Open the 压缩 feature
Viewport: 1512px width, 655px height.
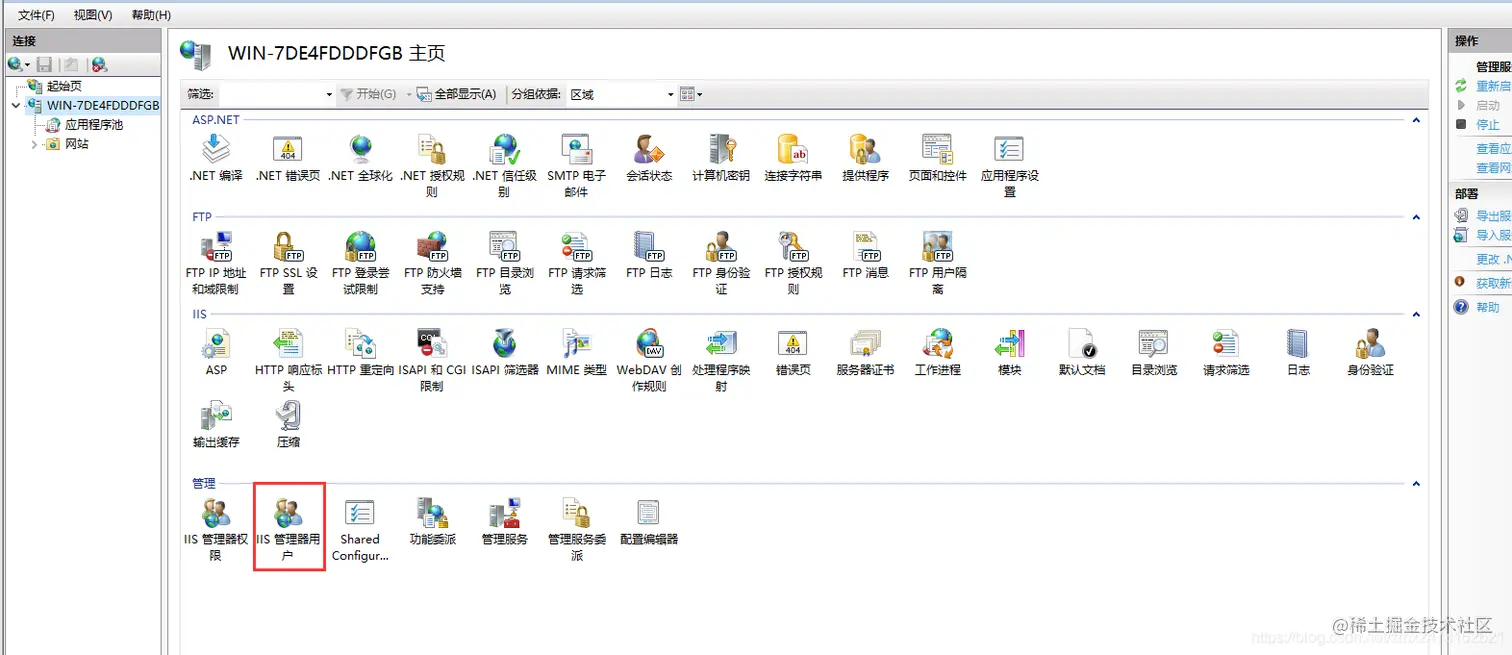coord(288,424)
